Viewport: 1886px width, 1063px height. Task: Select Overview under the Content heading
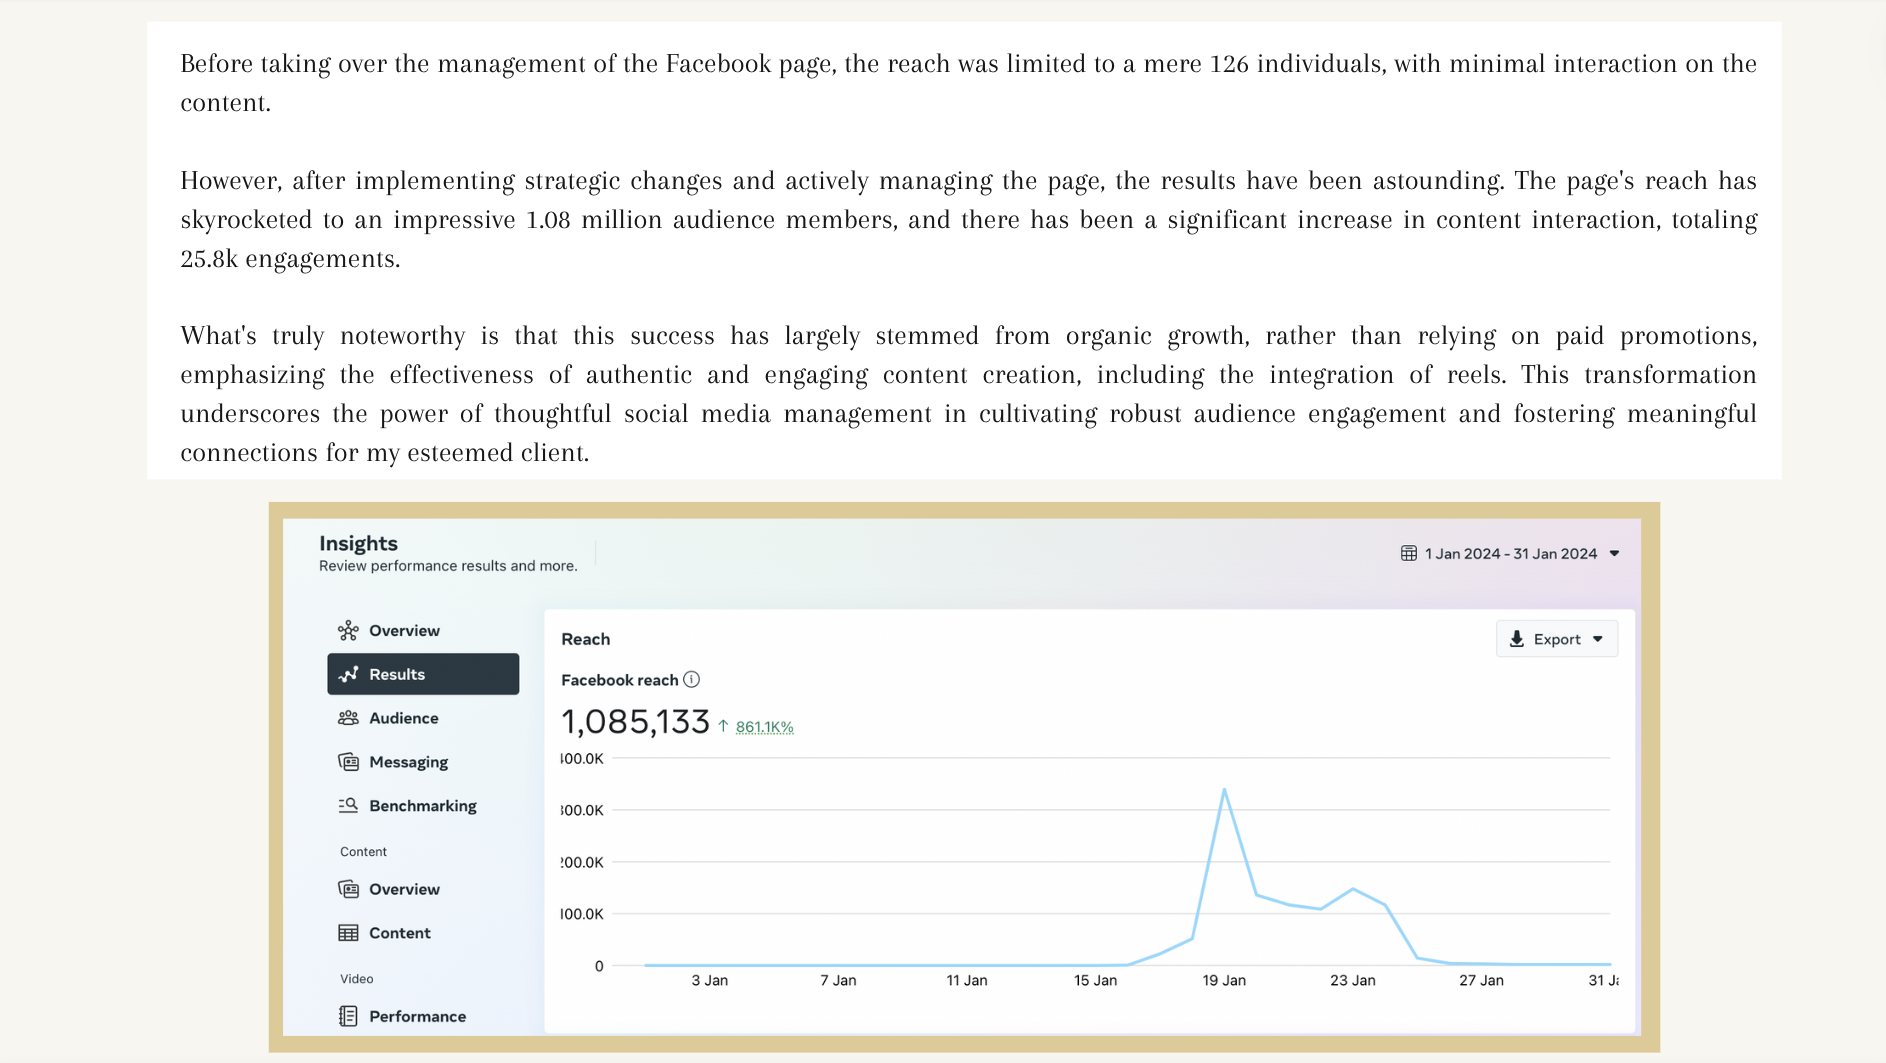click(404, 889)
